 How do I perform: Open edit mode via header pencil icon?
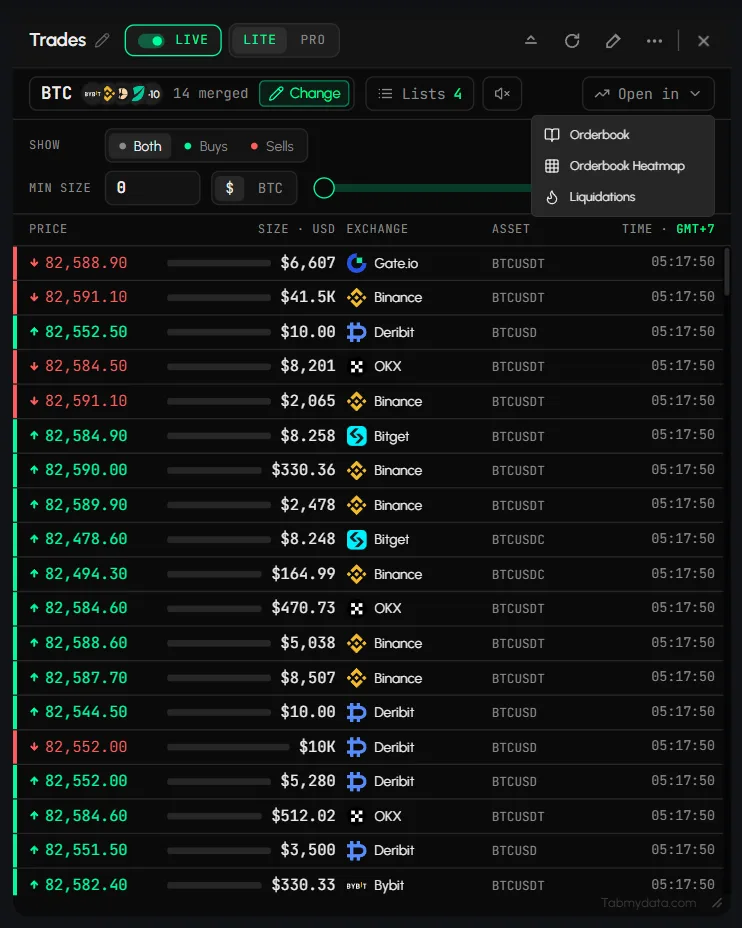[x=613, y=41]
